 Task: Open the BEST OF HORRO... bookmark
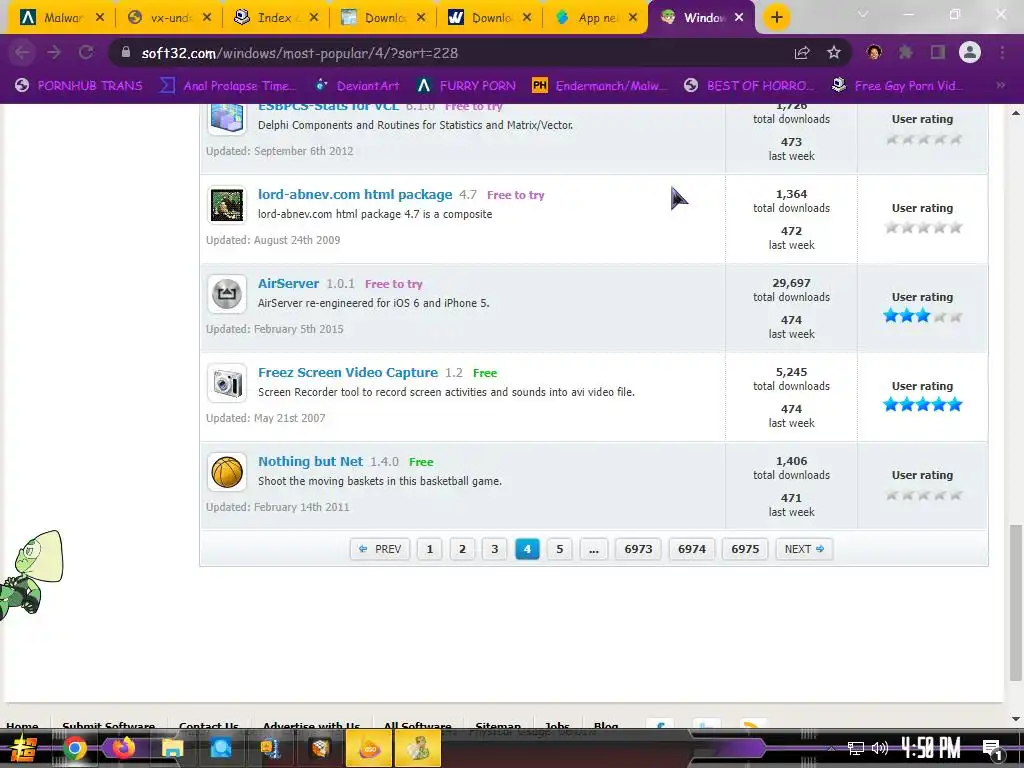(748, 86)
